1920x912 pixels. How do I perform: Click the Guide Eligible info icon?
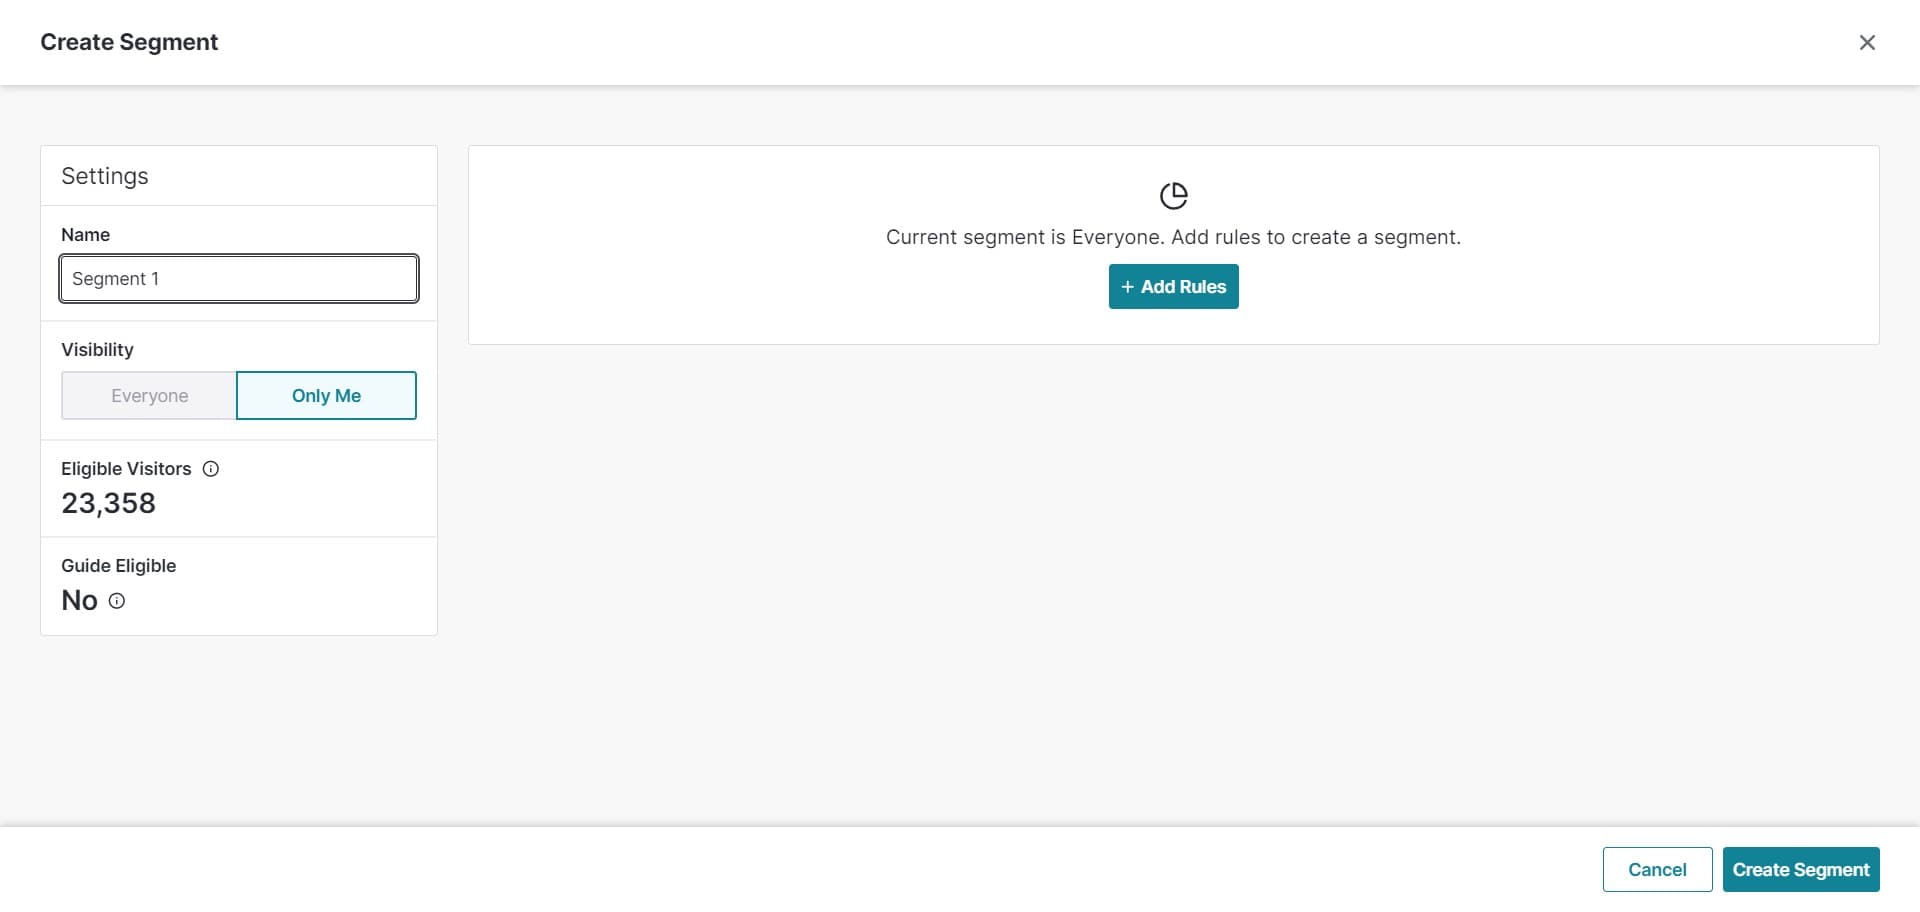pos(117,601)
